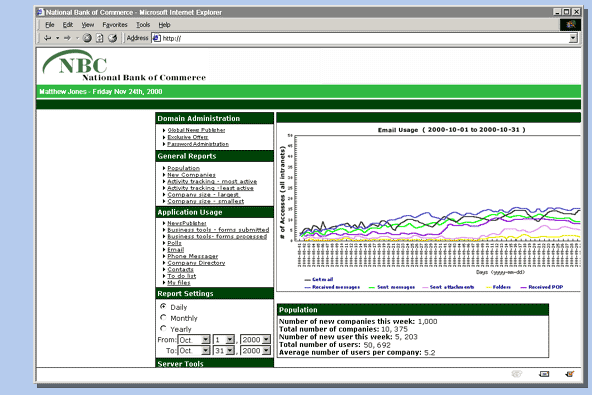Viewport: 592px width, 395px height.
Task: Open the Password Administration link
Action: [x=198, y=144]
